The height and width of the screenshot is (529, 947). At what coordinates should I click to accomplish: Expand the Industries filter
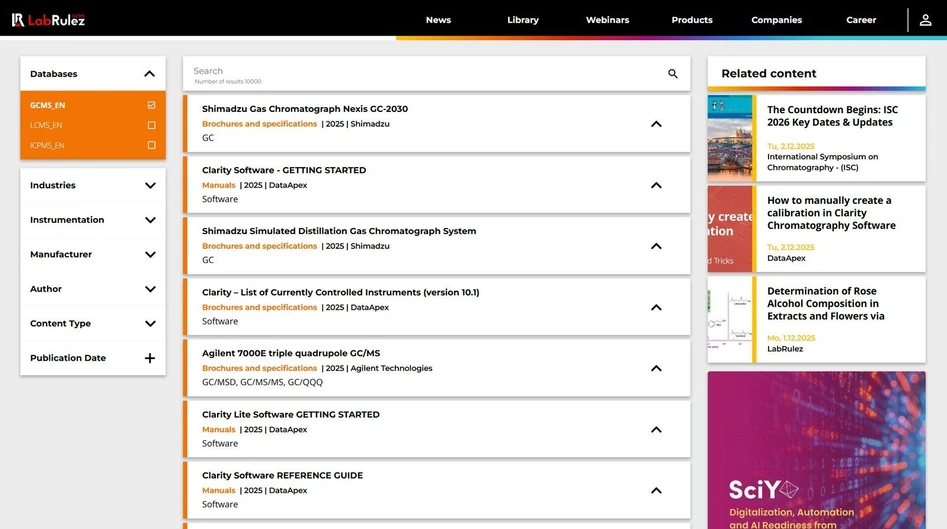150,185
